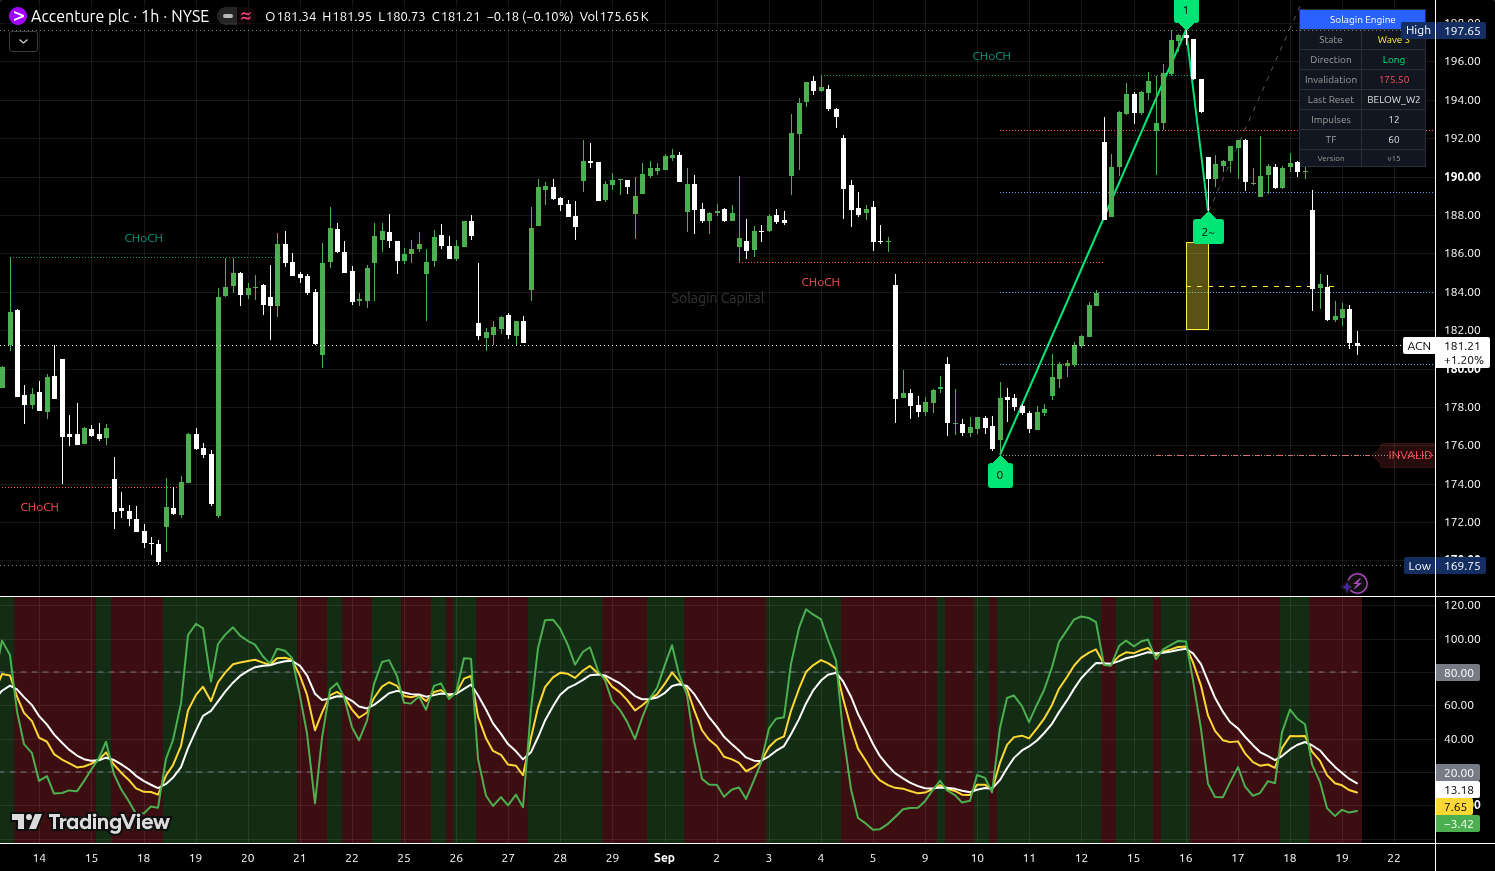The image size is (1495, 871).
Task: Select wave marker labeled 2~
Action: click(1208, 230)
